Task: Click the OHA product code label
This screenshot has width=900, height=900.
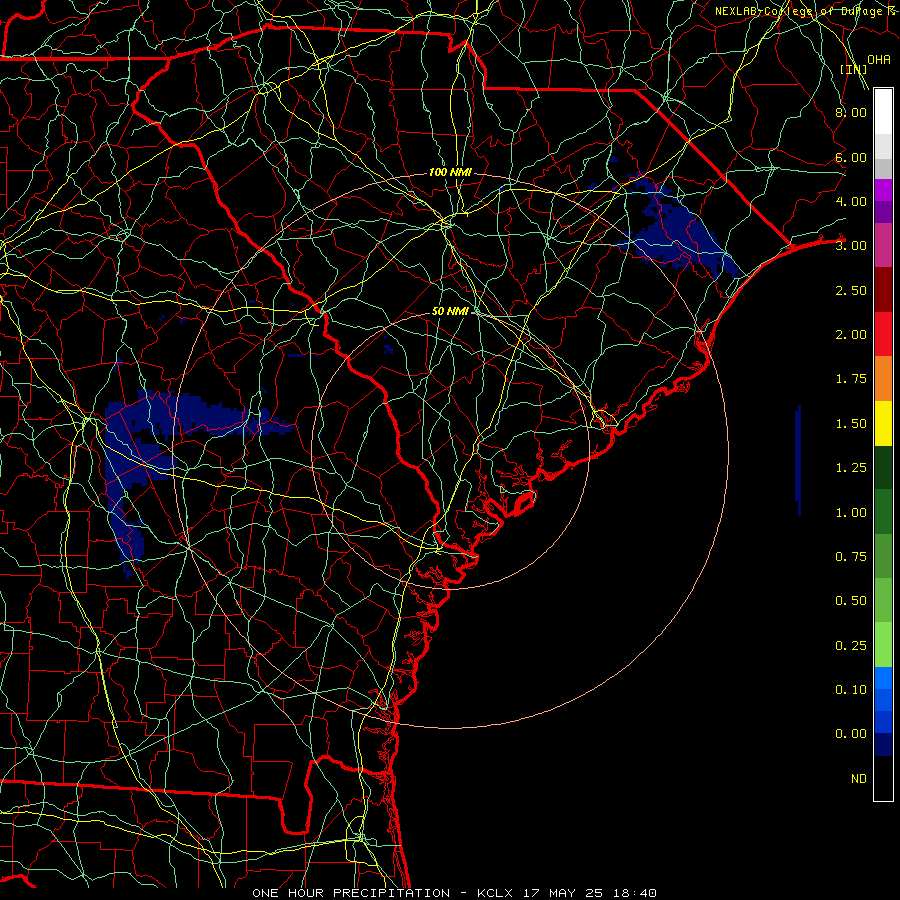Action: click(879, 60)
